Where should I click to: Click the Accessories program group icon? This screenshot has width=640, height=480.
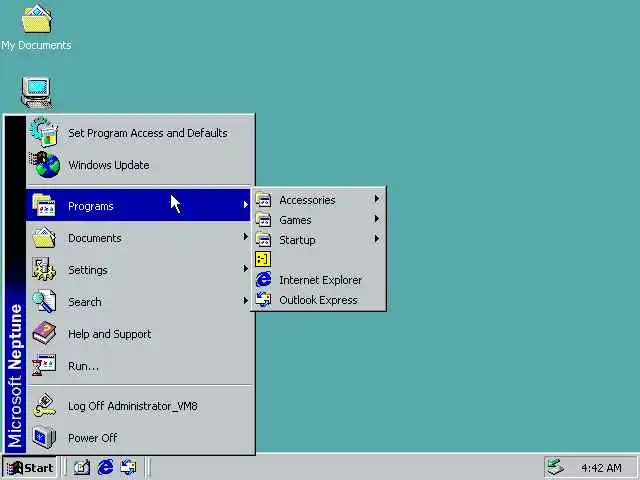[263, 200]
